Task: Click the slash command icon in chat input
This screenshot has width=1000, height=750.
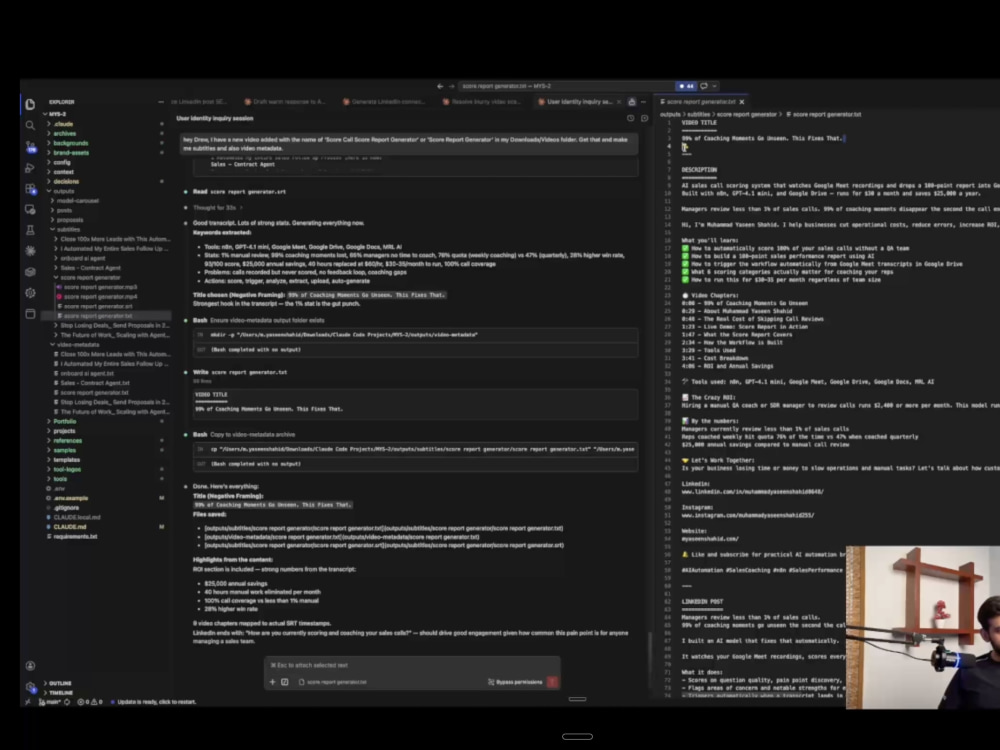Action: click(284, 682)
